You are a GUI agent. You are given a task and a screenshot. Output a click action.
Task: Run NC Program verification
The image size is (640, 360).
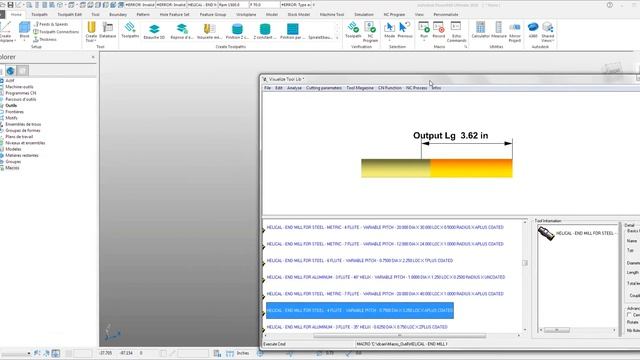coord(370,31)
